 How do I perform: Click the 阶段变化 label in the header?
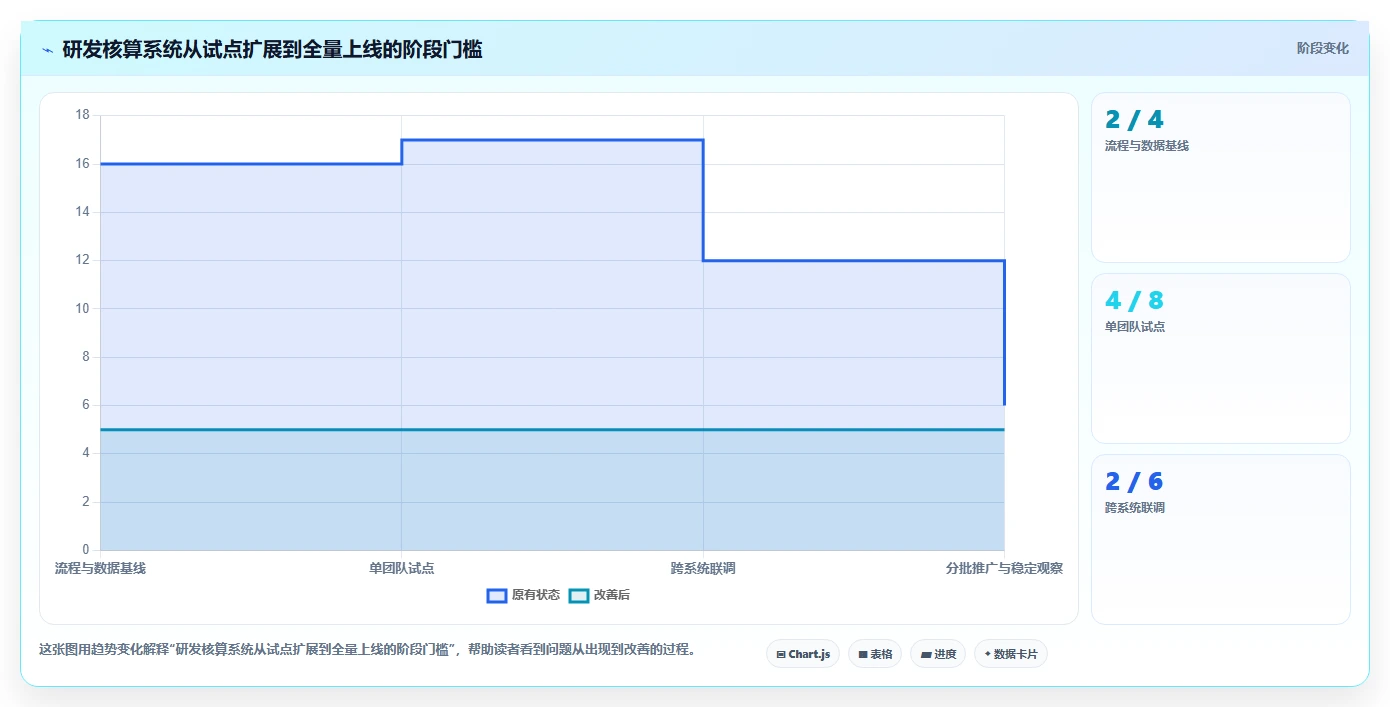[x=1323, y=48]
